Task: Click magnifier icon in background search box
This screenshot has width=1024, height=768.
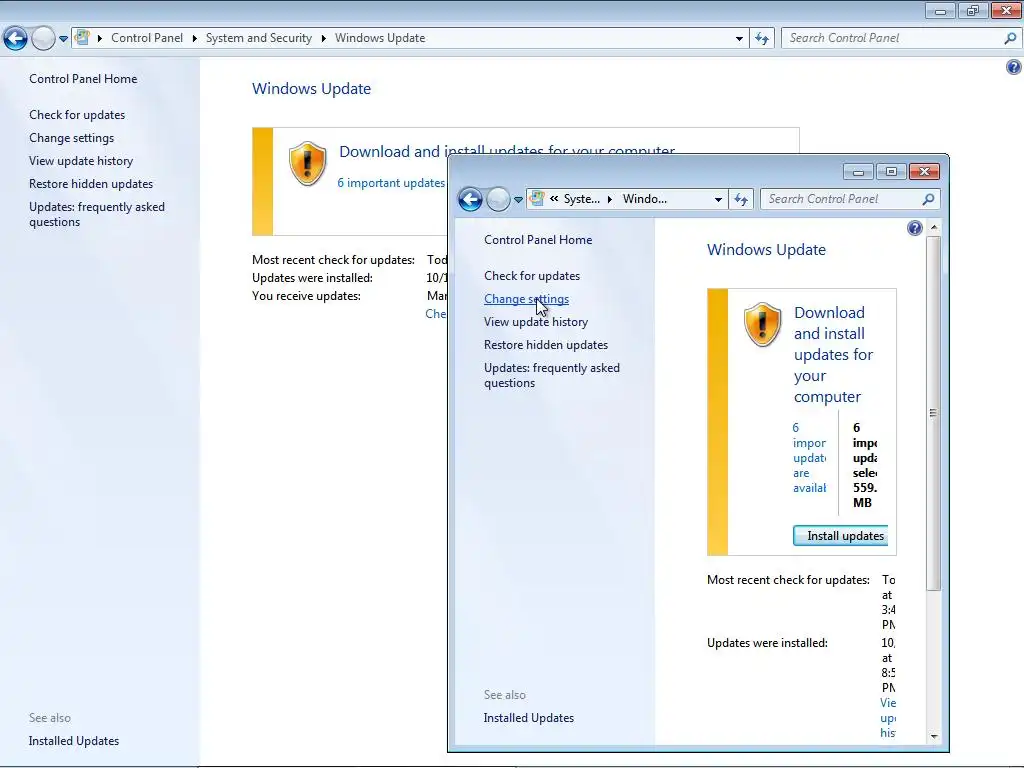Action: (1010, 38)
